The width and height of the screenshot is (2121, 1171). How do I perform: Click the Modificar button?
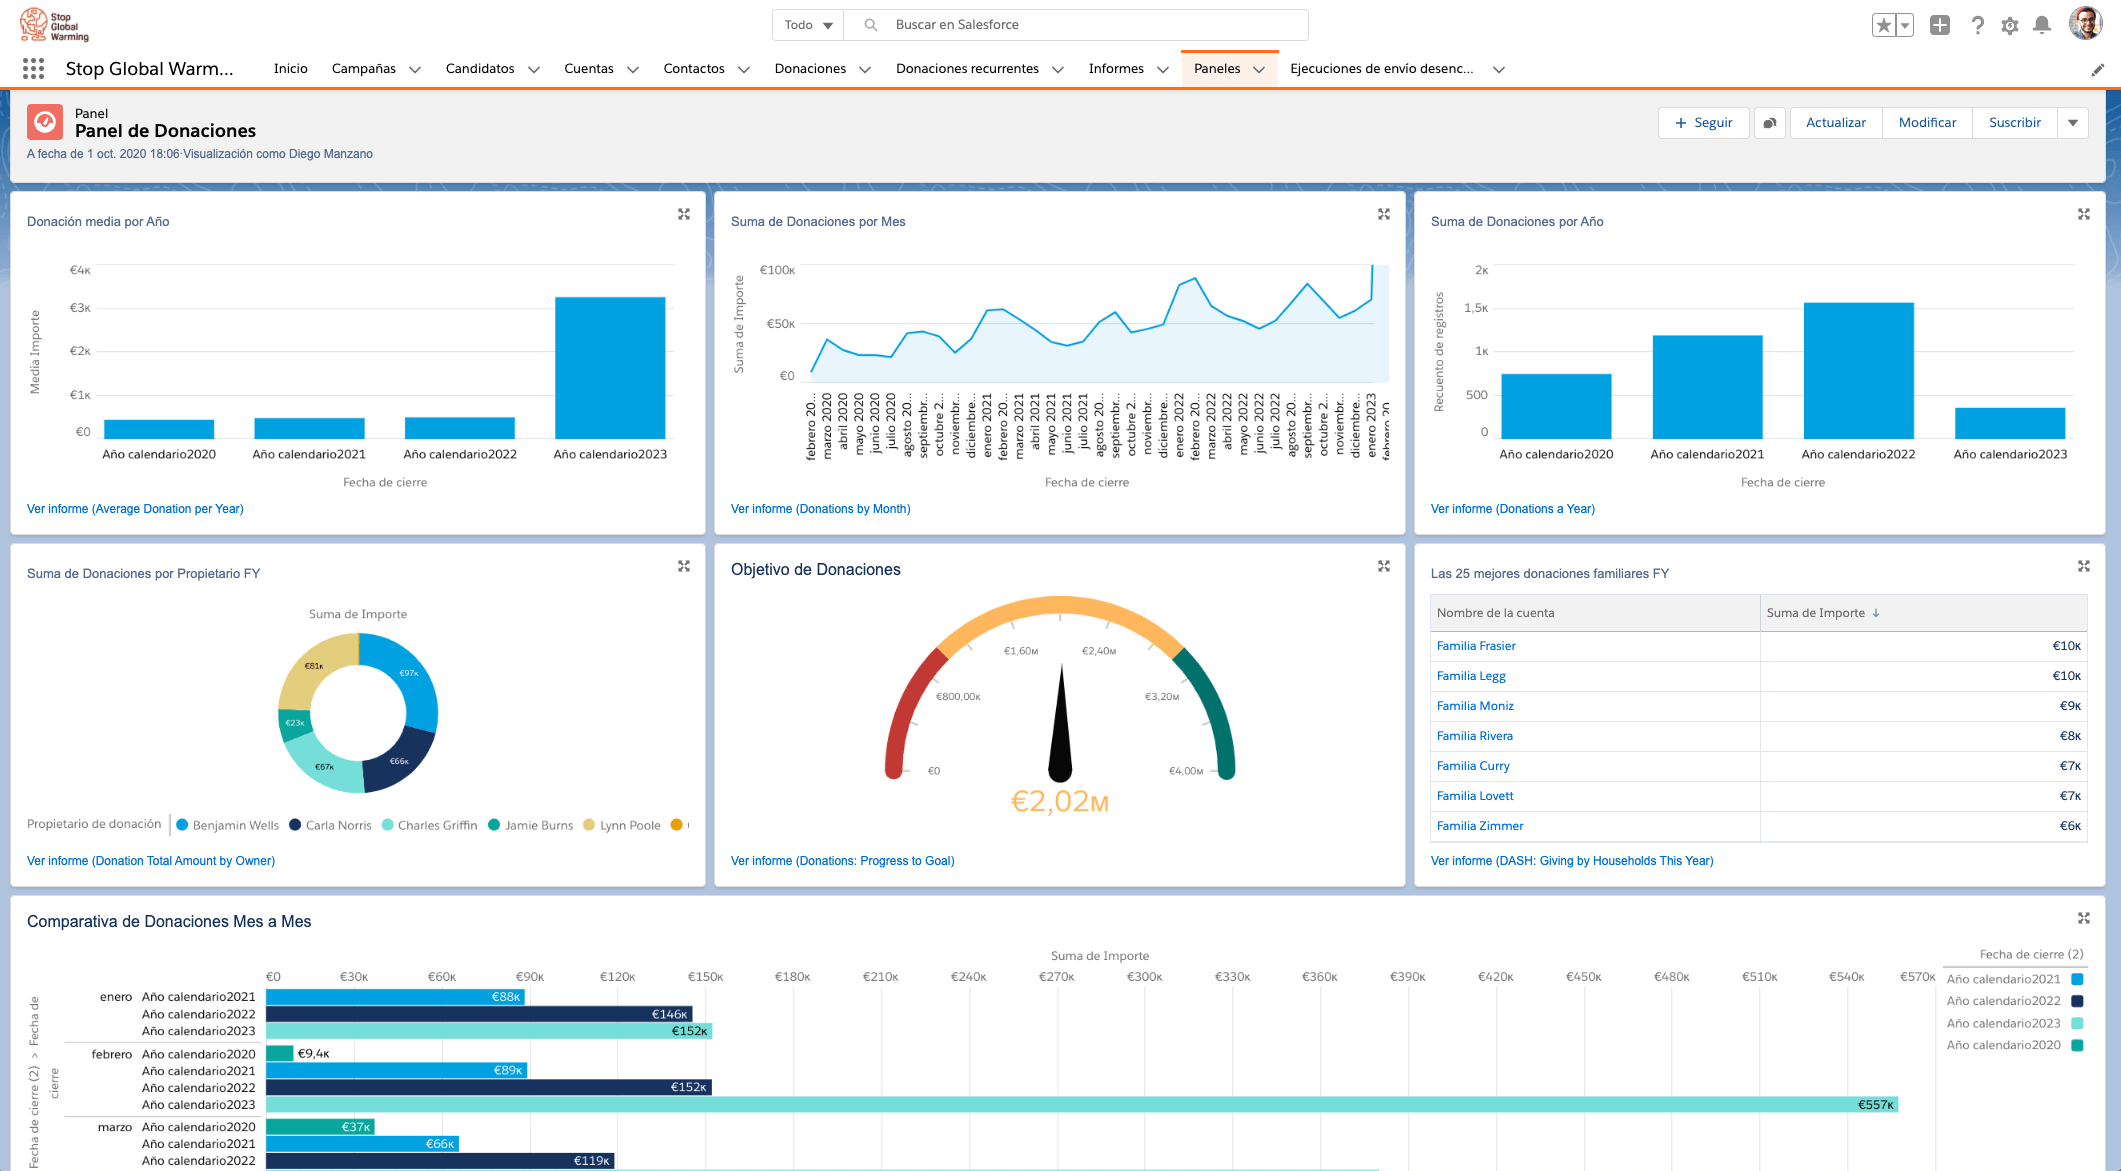click(1927, 123)
